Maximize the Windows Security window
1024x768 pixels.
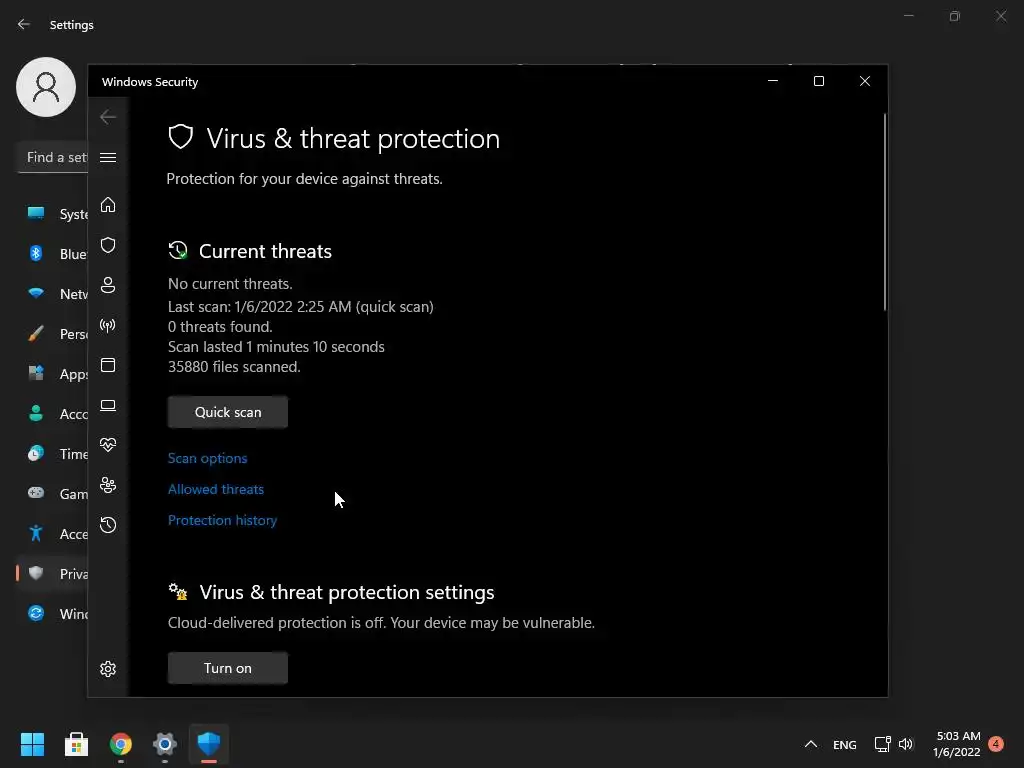pos(819,81)
